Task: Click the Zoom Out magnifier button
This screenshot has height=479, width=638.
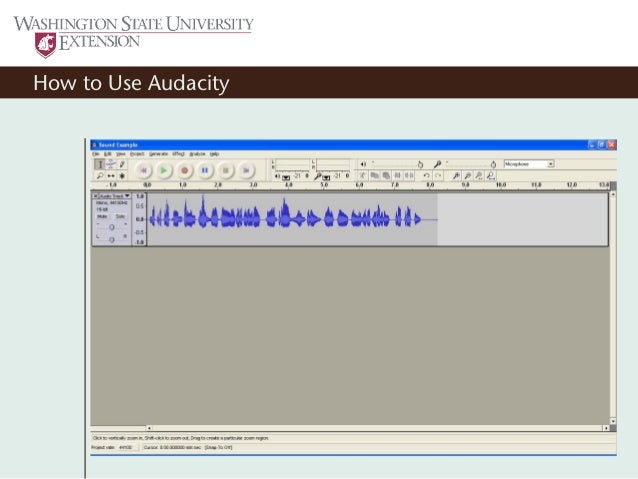Action: tap(468, 175)
